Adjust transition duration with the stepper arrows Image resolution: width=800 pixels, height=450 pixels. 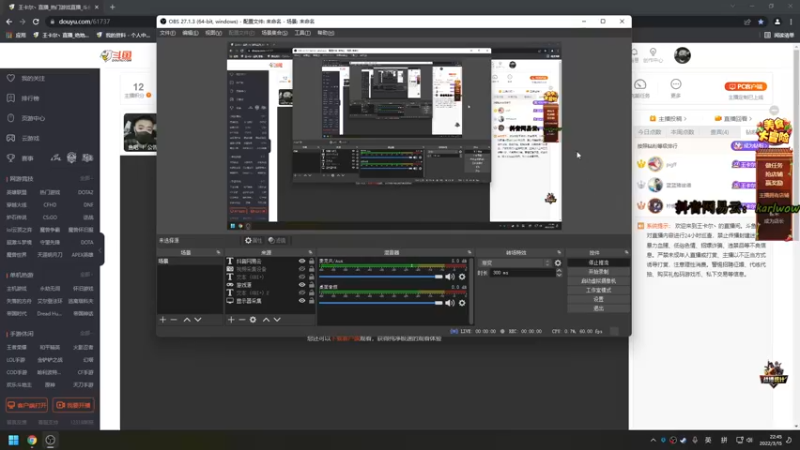pyautogui.click(x=559, y=273)
